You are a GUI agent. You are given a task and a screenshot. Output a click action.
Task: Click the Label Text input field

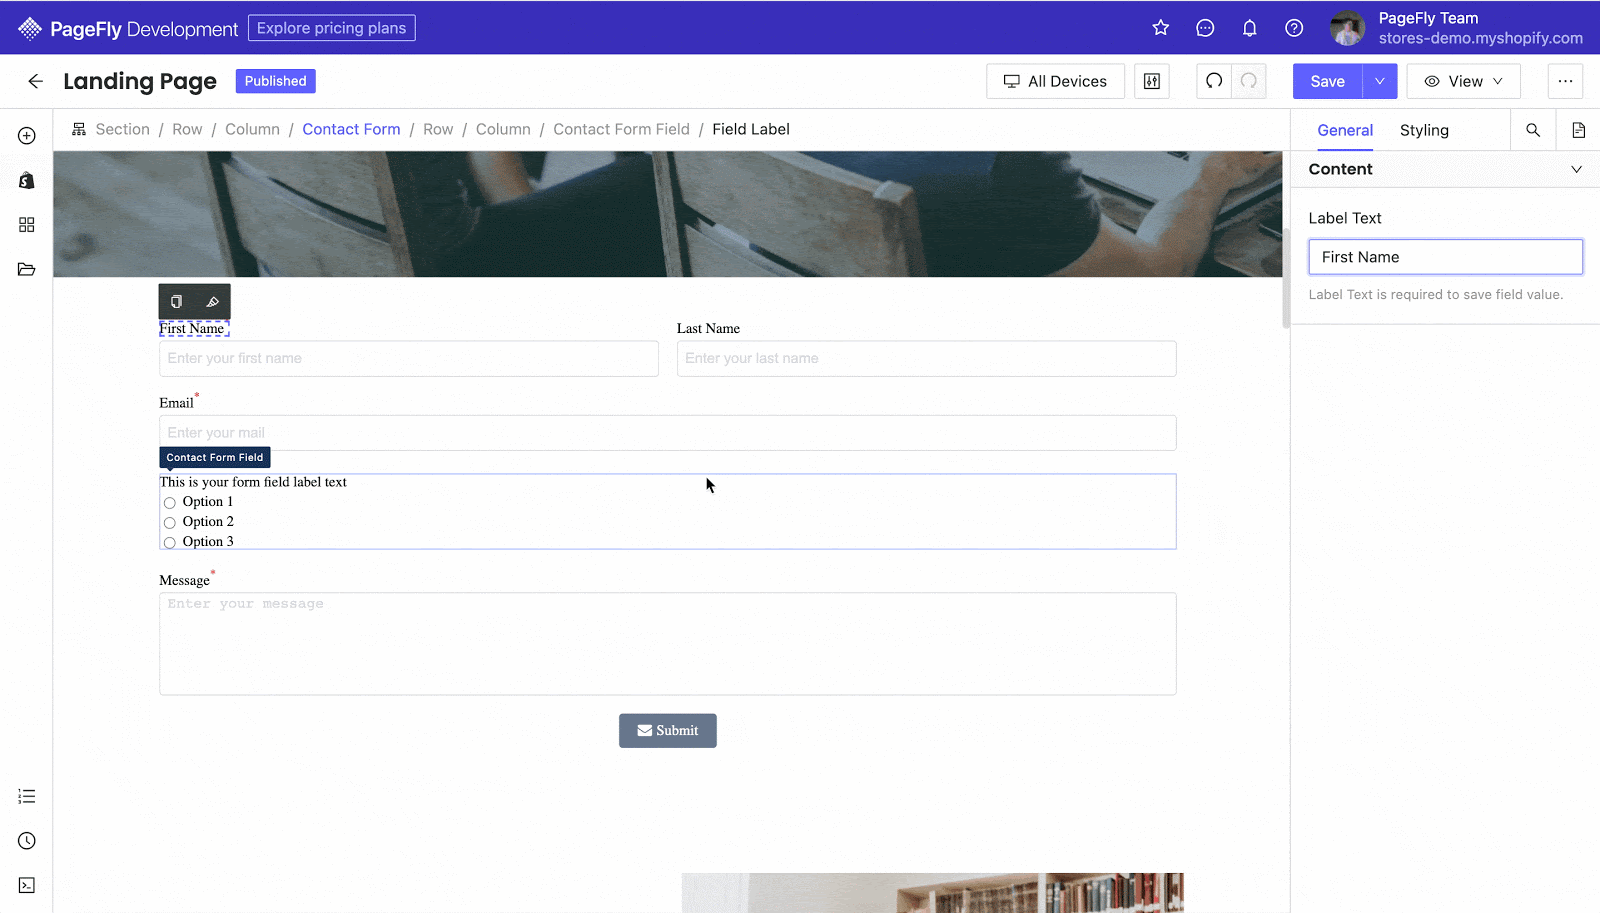coord(1445,257)
